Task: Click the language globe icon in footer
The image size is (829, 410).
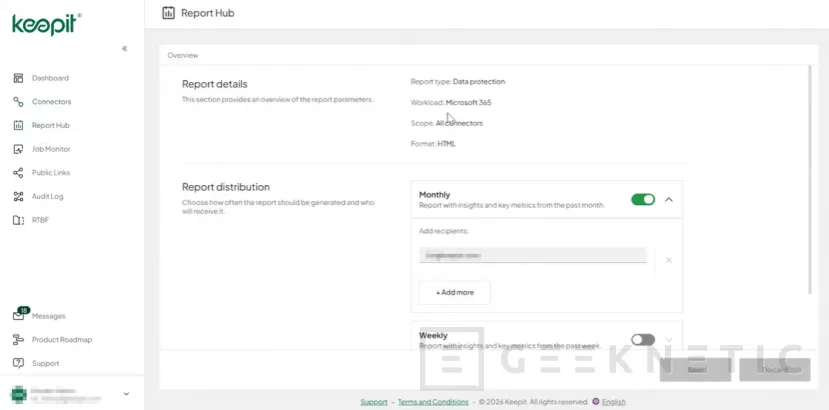Action: (596, 402)
